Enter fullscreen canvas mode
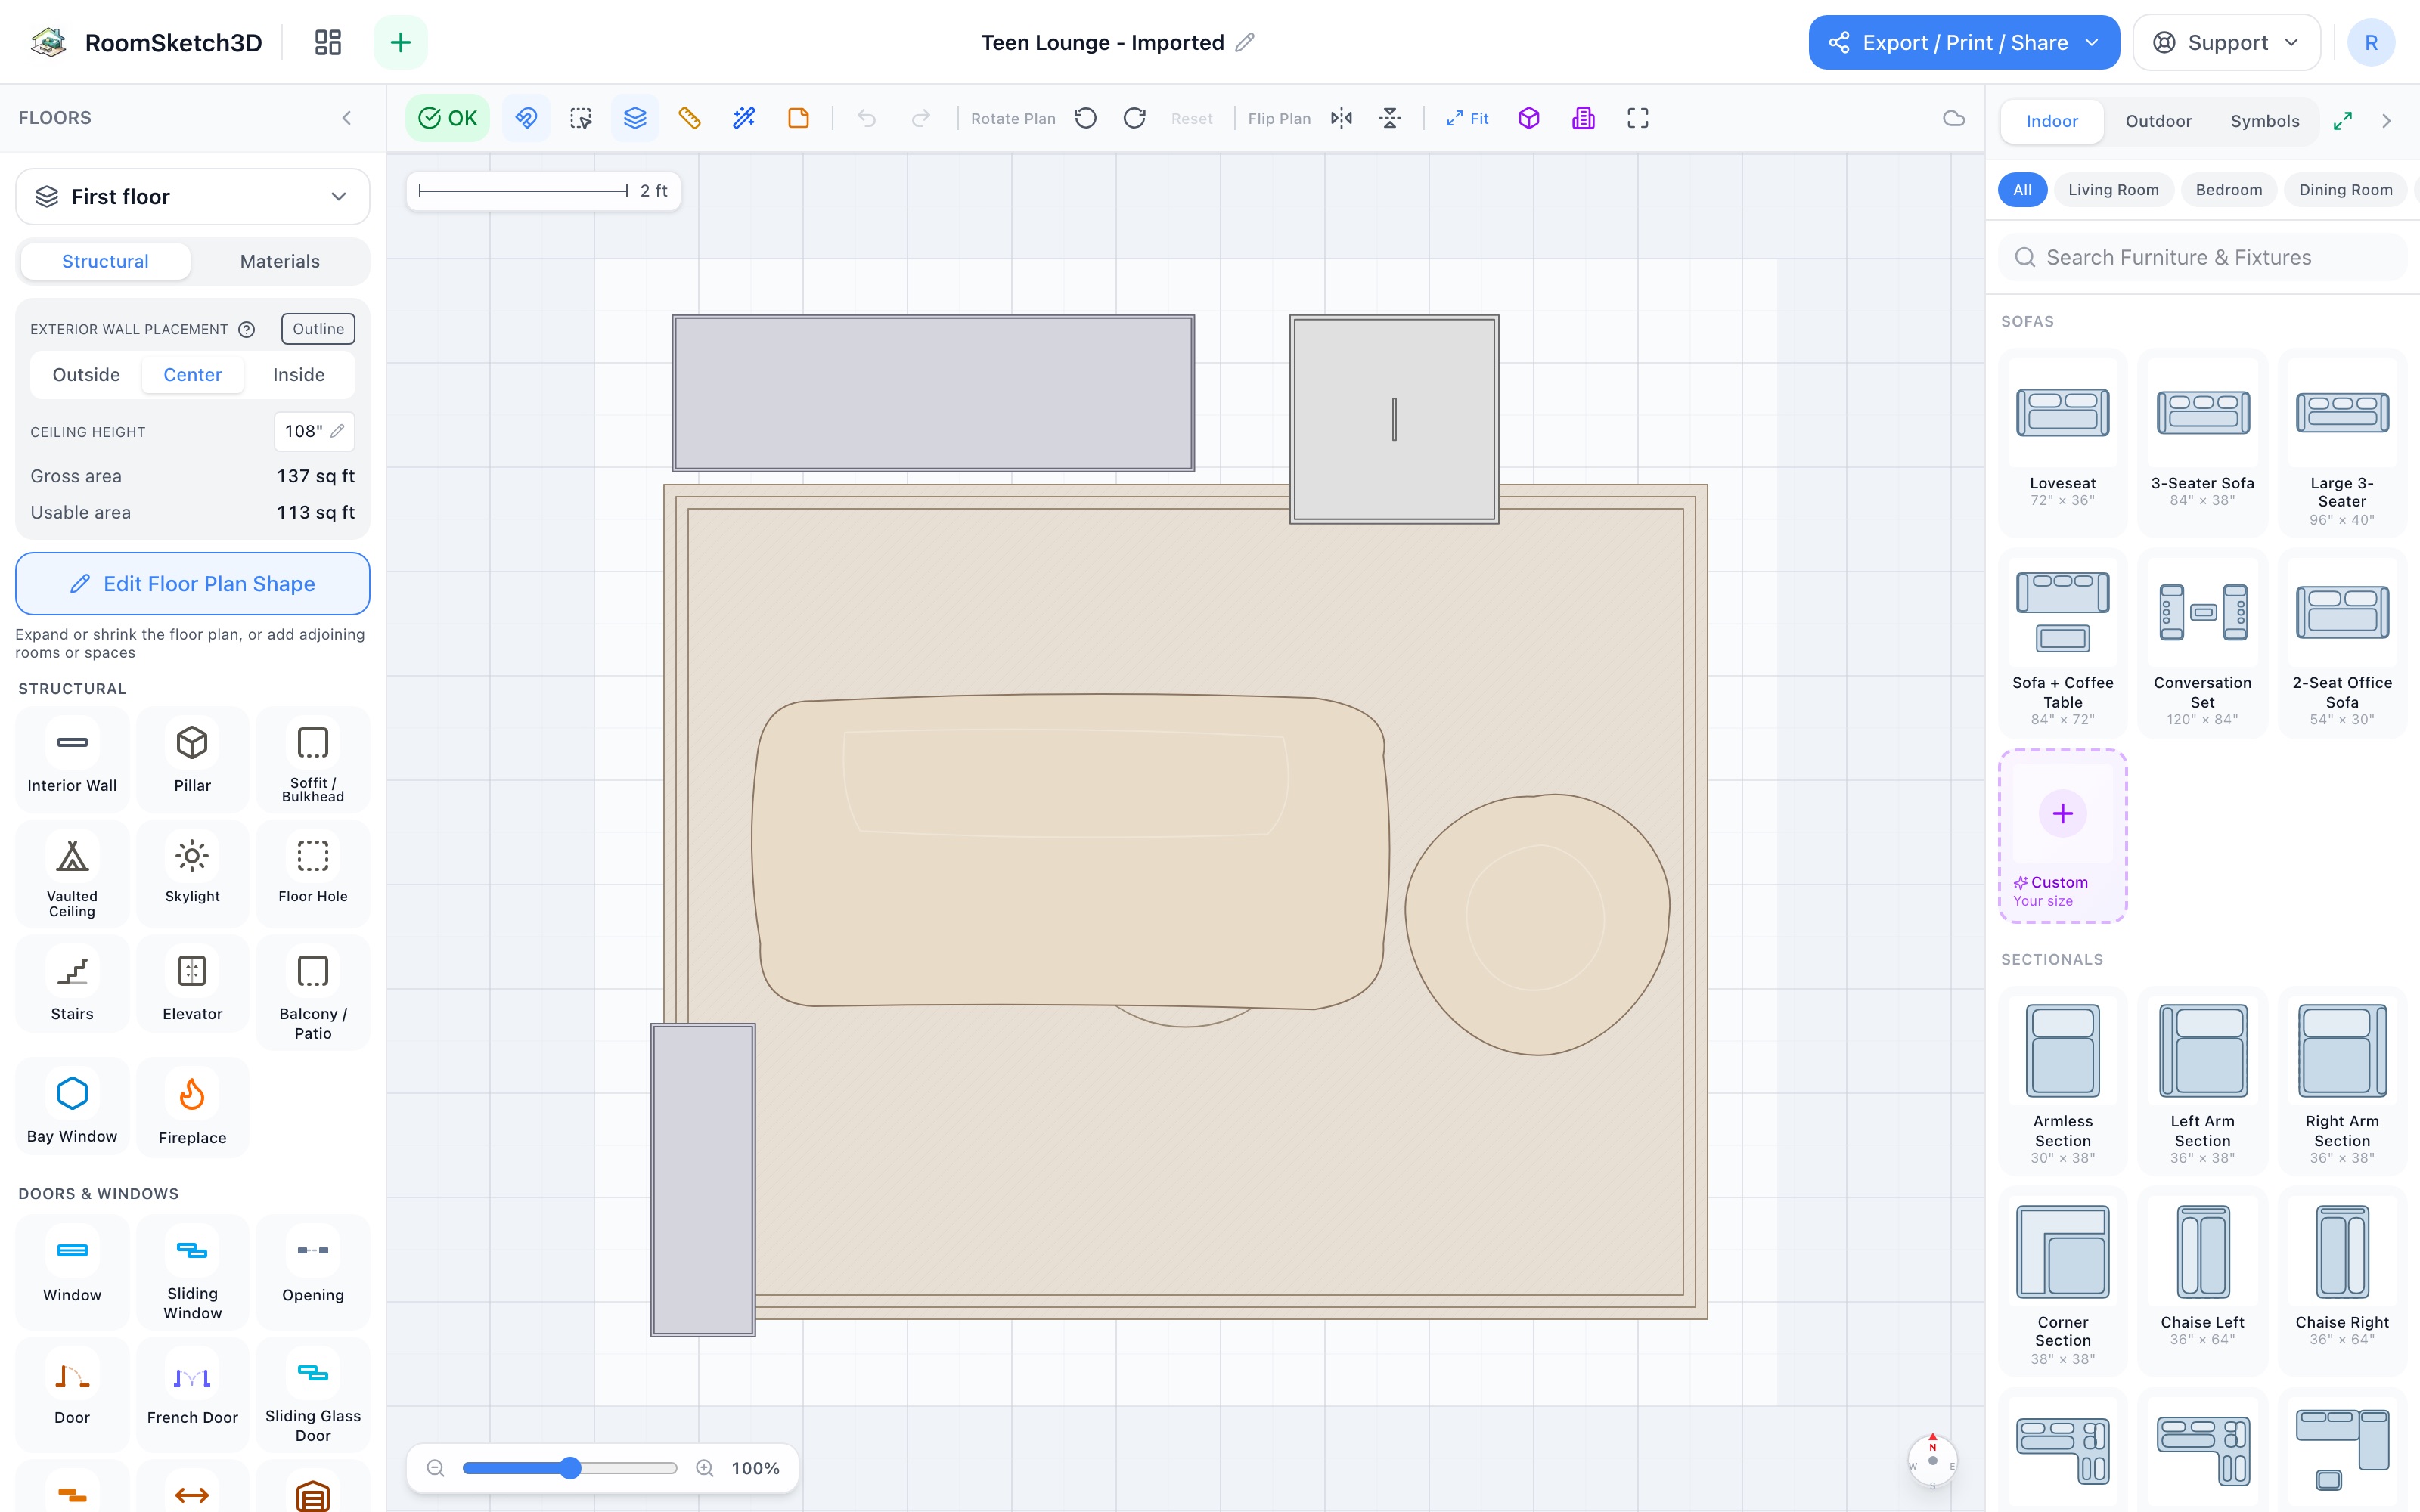Screen dimensions: 2420x1512 click(x=1638, y=118)
